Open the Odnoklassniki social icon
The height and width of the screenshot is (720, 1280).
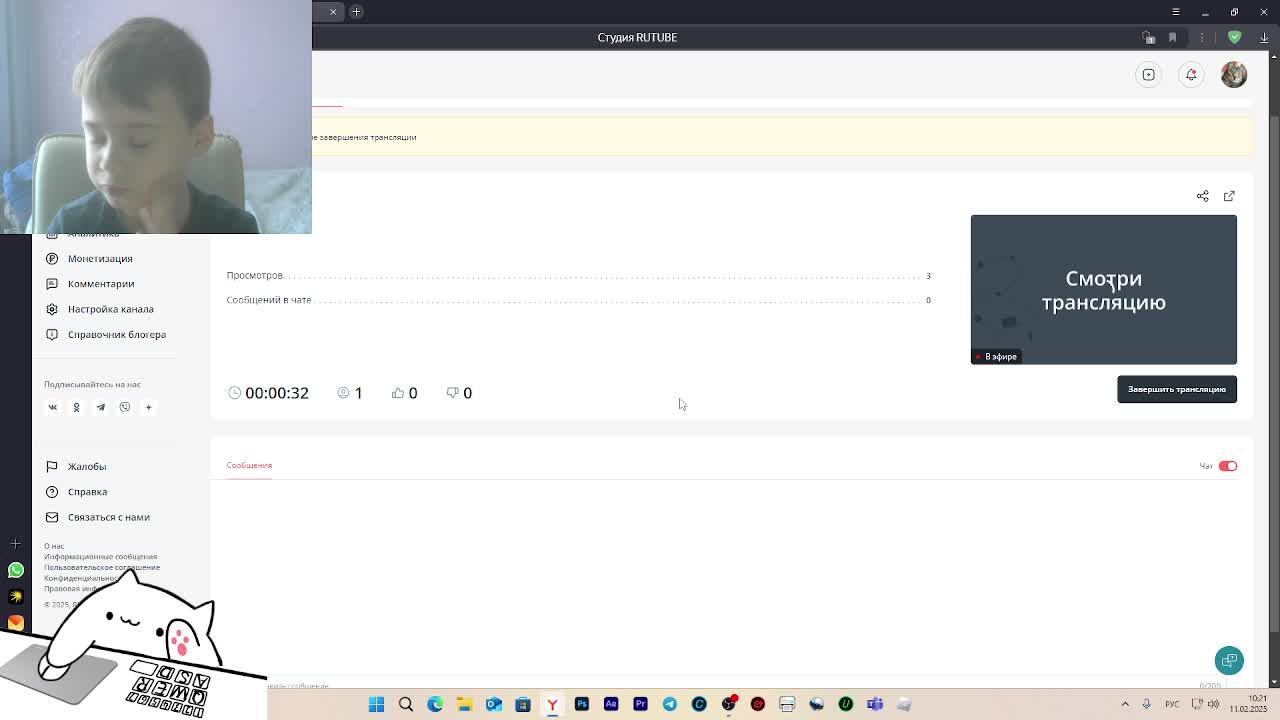76,407
